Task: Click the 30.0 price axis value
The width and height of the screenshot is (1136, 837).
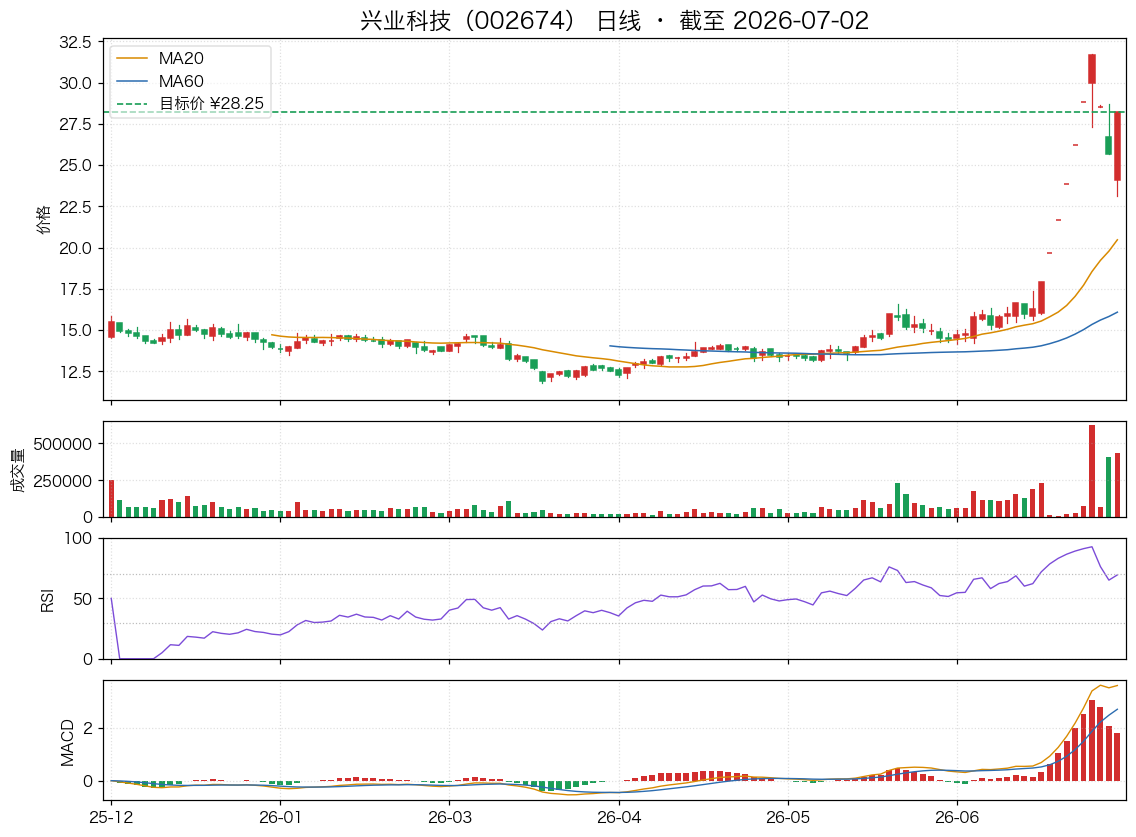Action: [75, 83]
